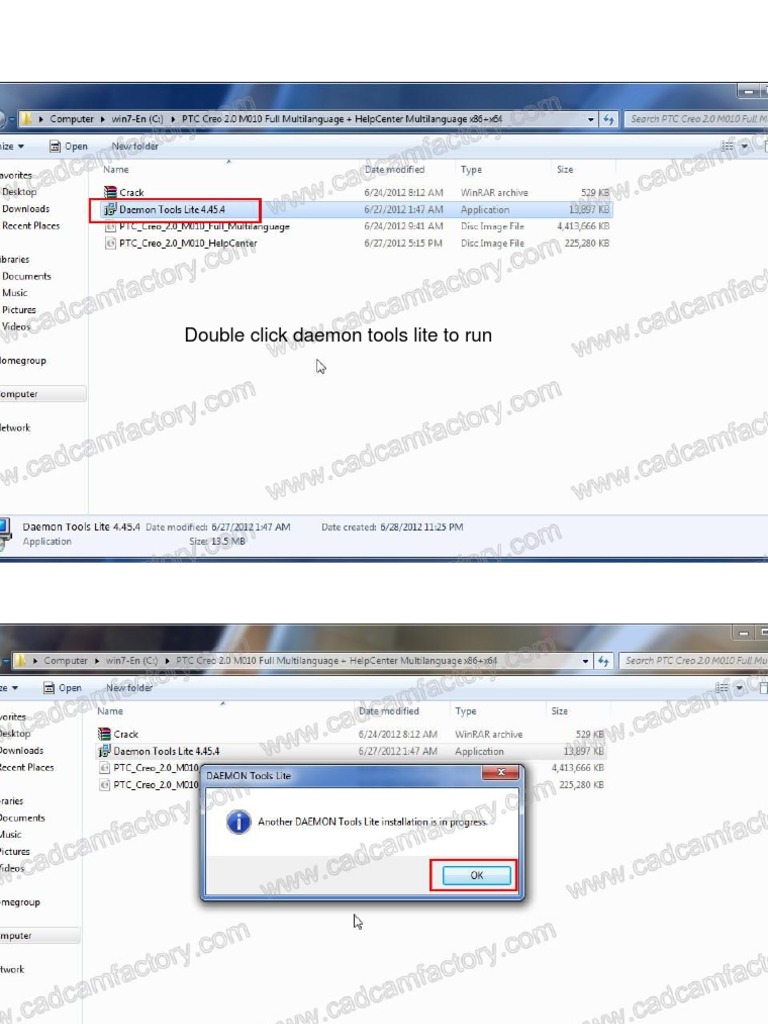768x1024 pixels.
Task: Expand arrow after Computer in top breadcrumb
Action: 103,119
